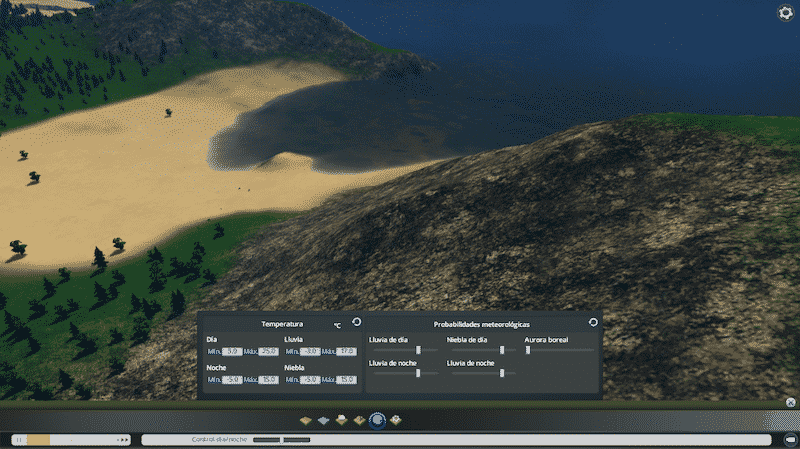This screenshot has width=800, height=449.
Task: Select the first sandy terrain tile toolbar icon
Action: pyautogui.click(x=306, y=420)
